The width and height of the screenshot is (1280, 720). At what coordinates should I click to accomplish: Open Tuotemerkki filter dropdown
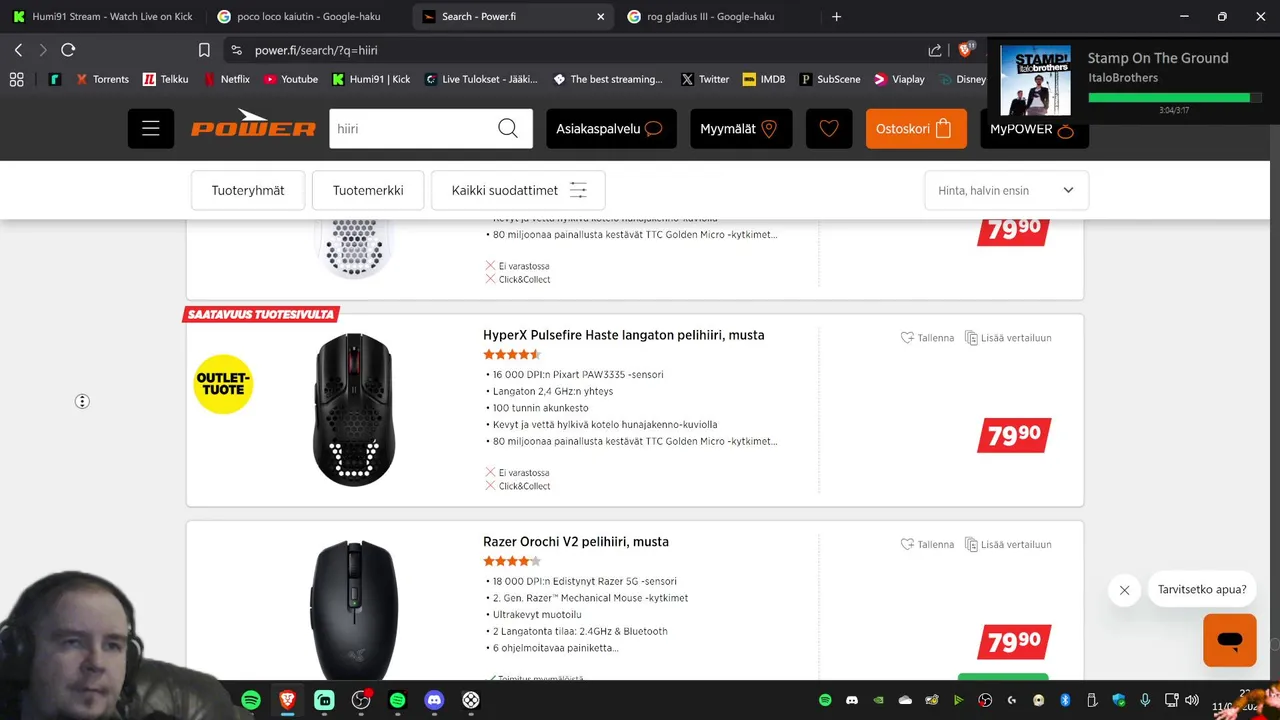click(368, 190)
